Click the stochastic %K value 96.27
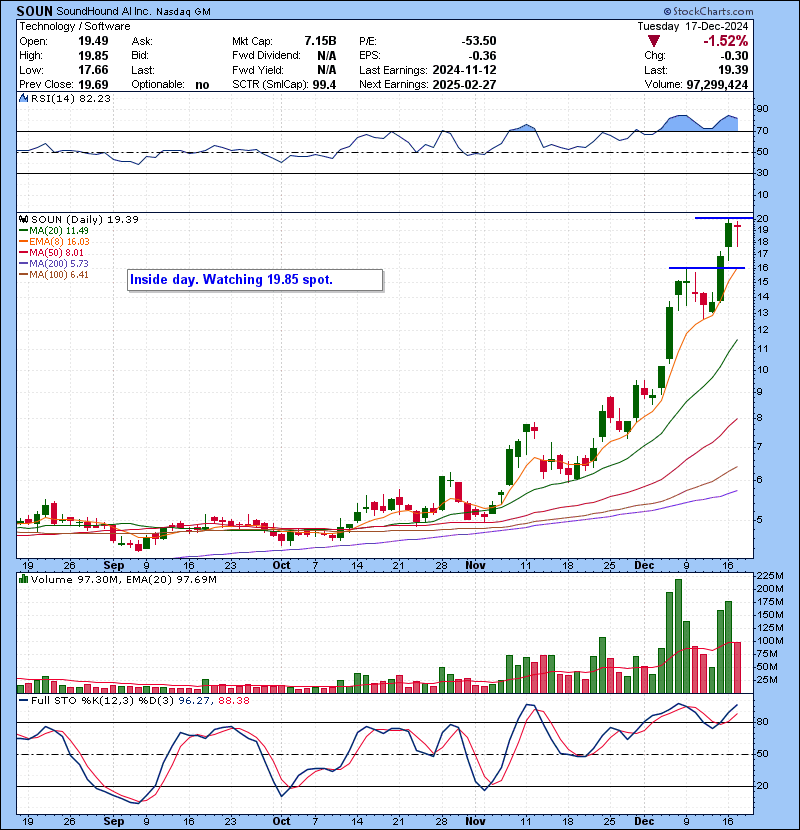 pyautogui.click(x=192, y=700)
